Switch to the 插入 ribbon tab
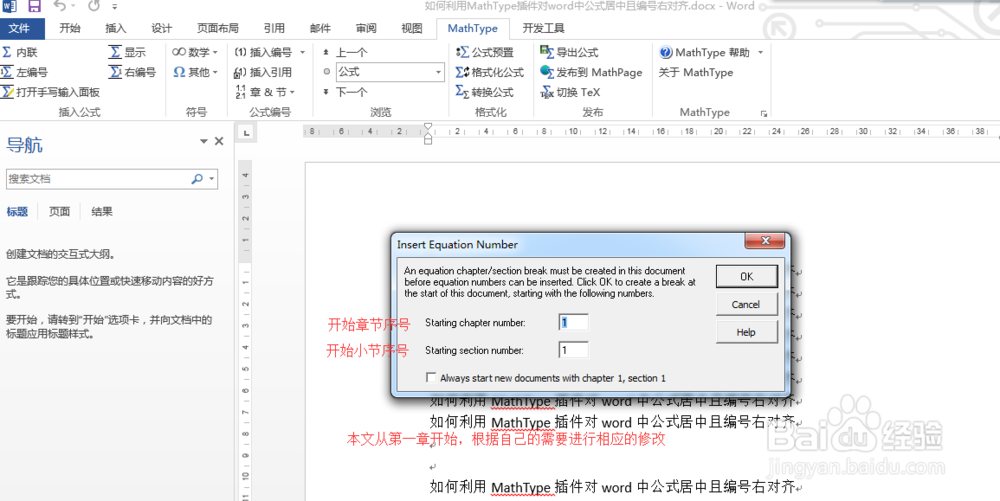1000x501 pixels. tap(115, 28)
